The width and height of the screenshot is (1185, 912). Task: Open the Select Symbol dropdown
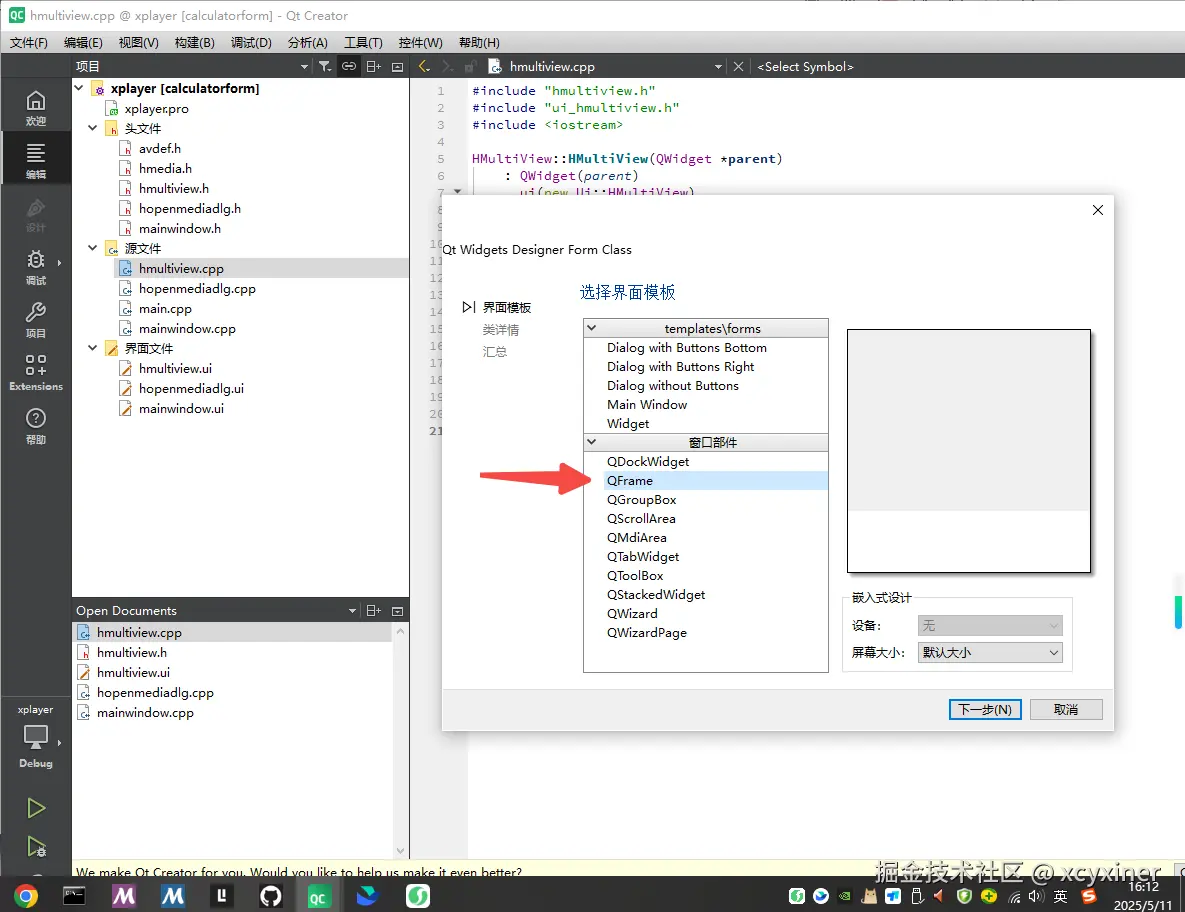[x=806, y=66]
